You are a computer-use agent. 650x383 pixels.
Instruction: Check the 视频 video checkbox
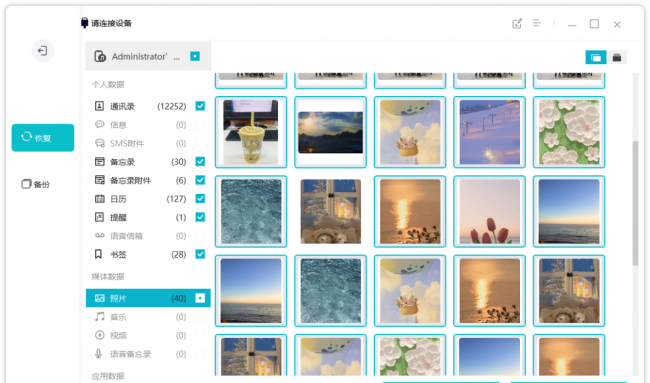click(x=200, y=335)
